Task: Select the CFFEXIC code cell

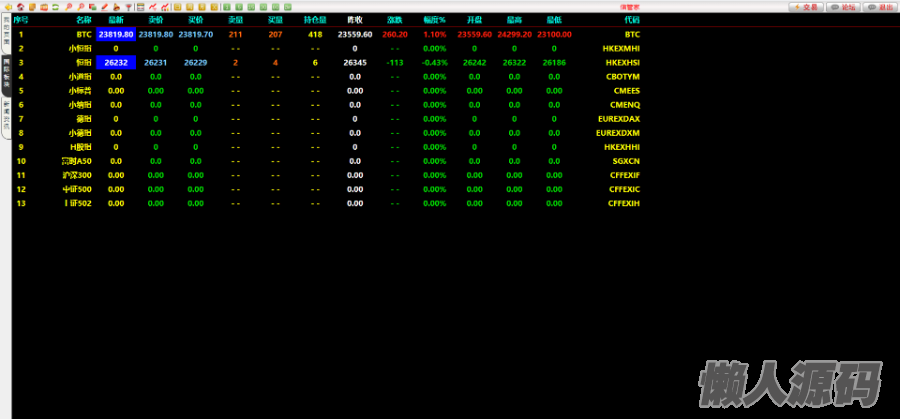Action: click(624, 189)
